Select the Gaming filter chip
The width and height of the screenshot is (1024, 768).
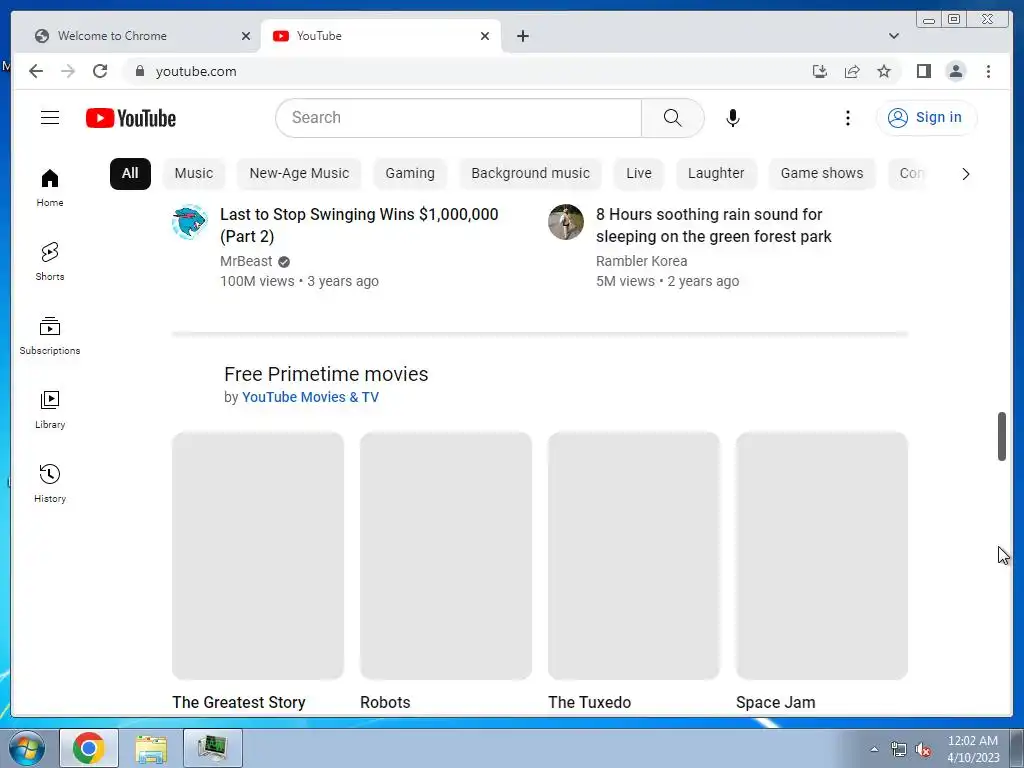(x=410, y=174)
